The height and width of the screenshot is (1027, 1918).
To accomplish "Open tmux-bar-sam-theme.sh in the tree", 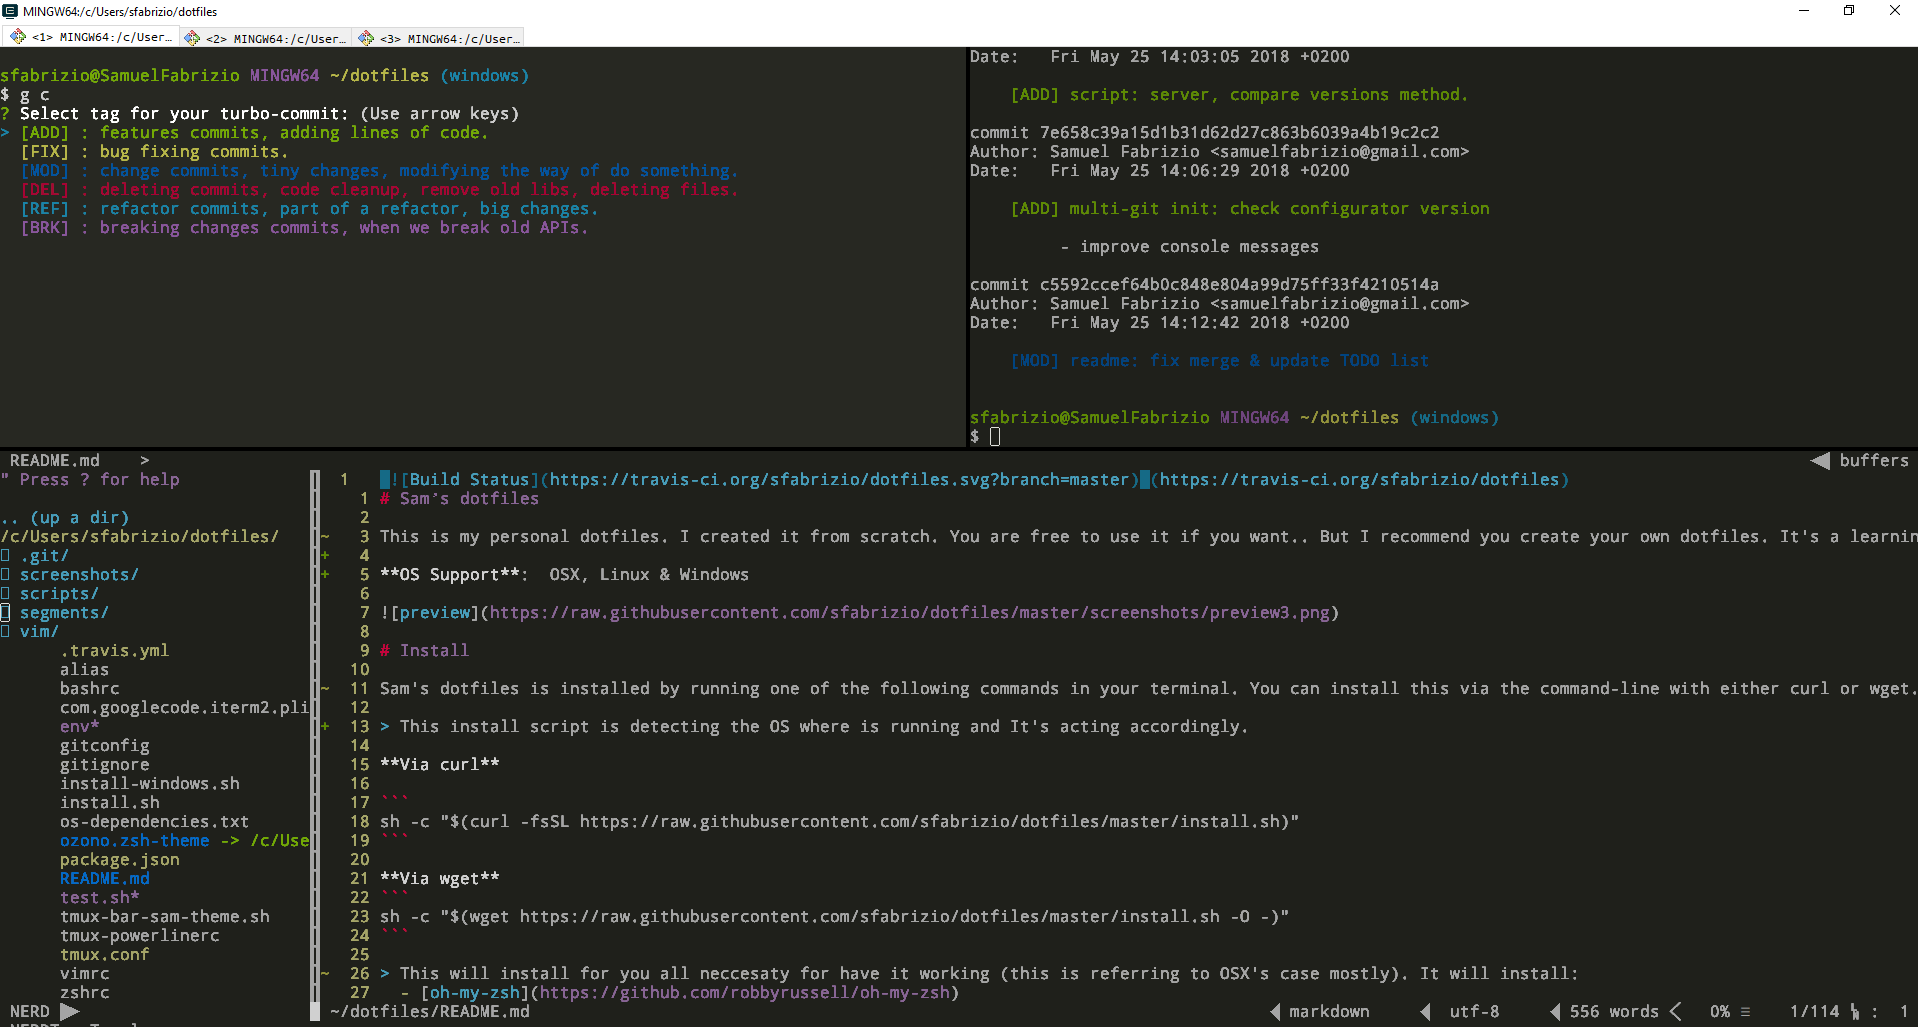I will pyautogui.click(x=164, y=917).
